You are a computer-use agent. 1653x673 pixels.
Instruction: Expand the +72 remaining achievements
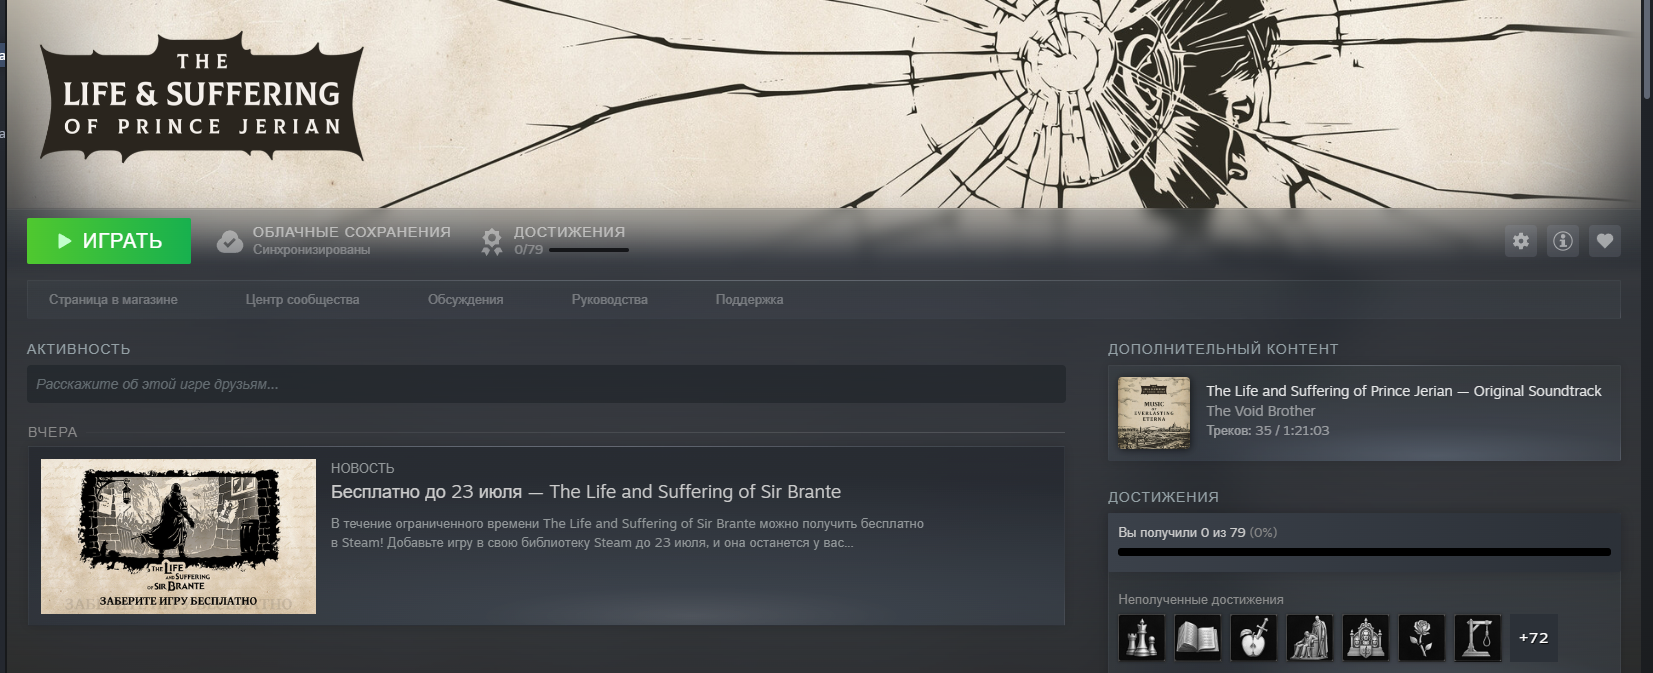pyautogui.click(x=1533, y=638)
